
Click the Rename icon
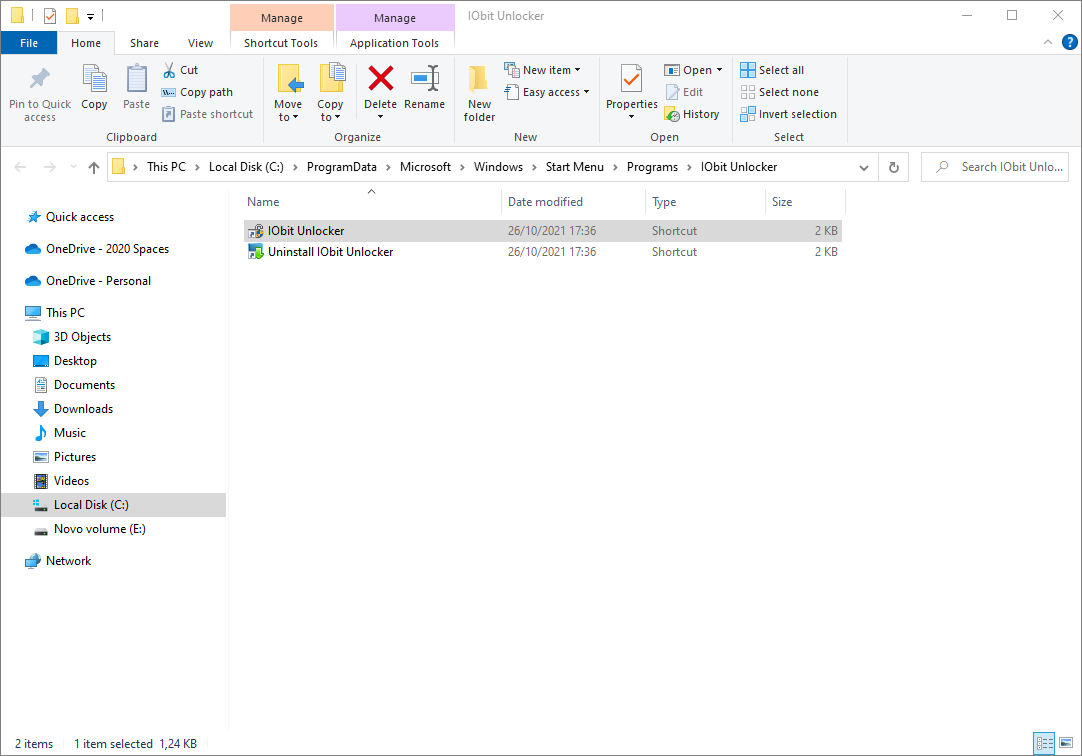[424, 78]
